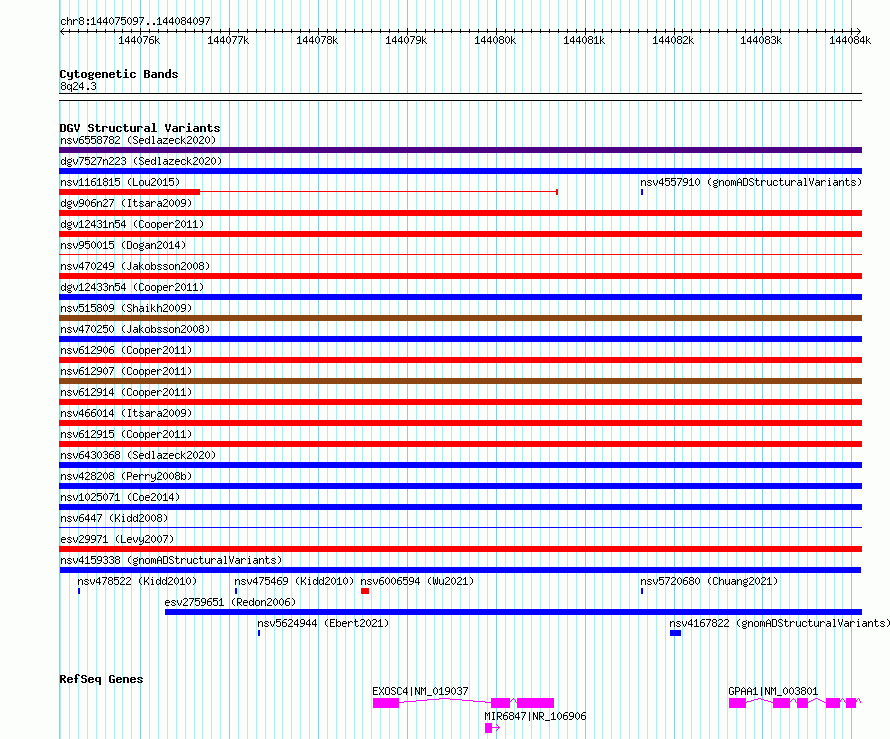Image resolution: width=890 pixels, height=739 pixels.
Task: Click the nsv6558782 (Sedlazeck2020) variant label
Action: 138,140
